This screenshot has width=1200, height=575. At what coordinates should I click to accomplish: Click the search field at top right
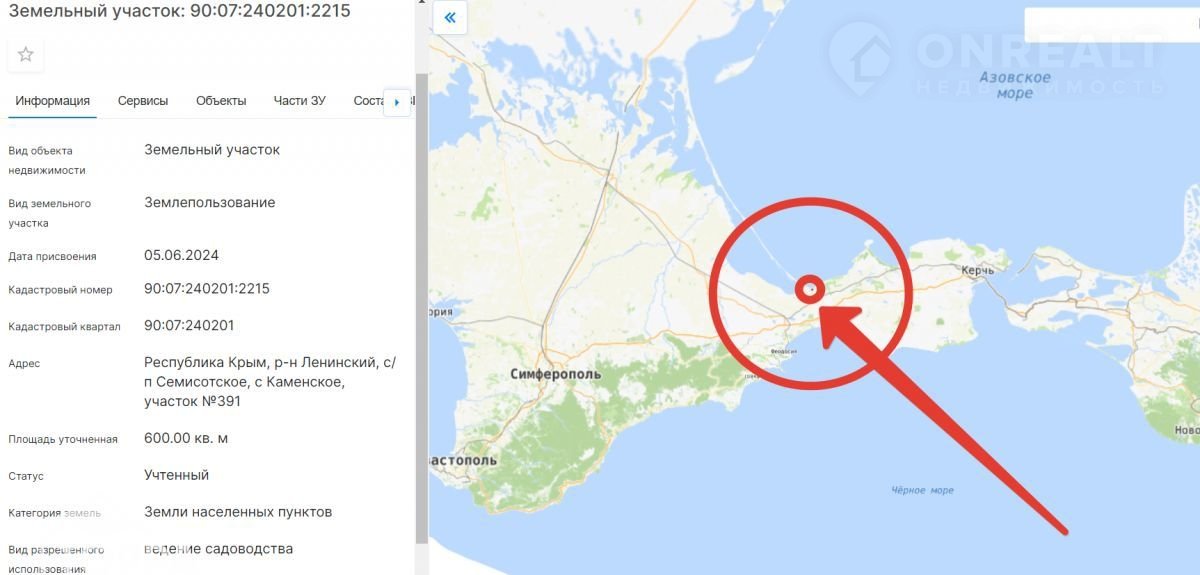pos(1112,24)
